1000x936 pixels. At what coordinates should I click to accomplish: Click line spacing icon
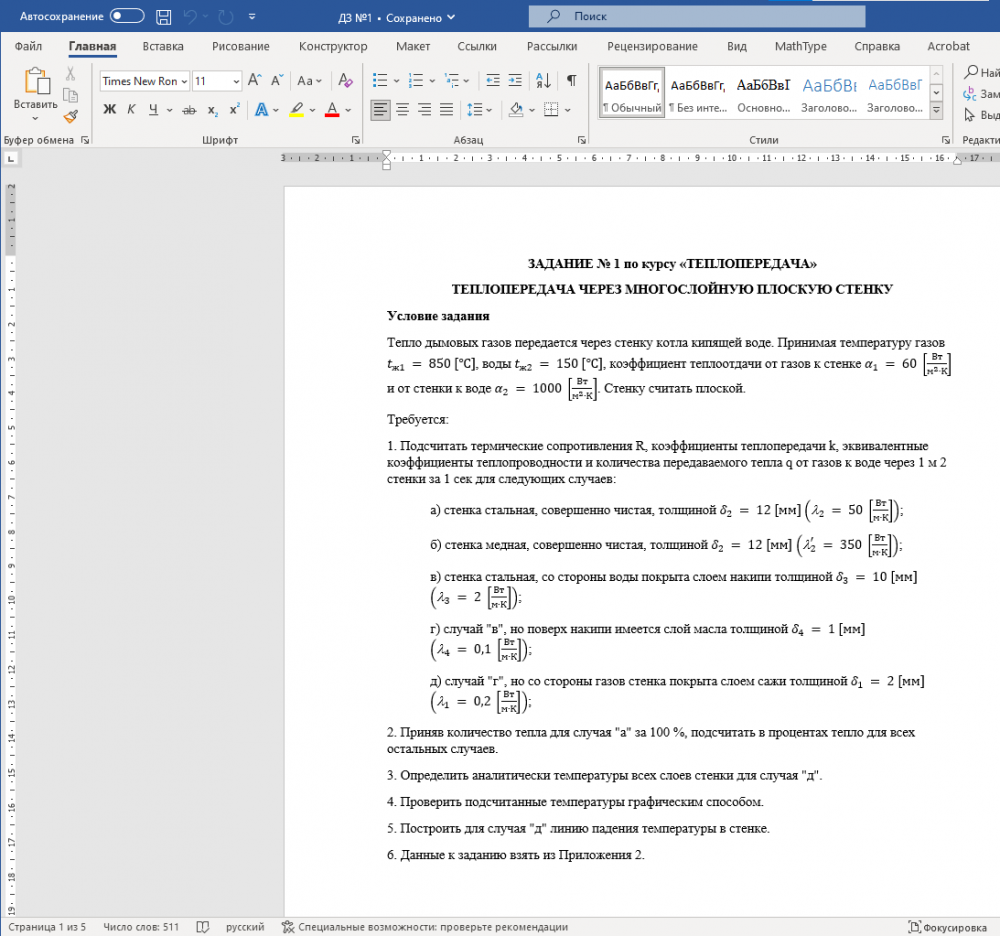click(x=474, y=110)
